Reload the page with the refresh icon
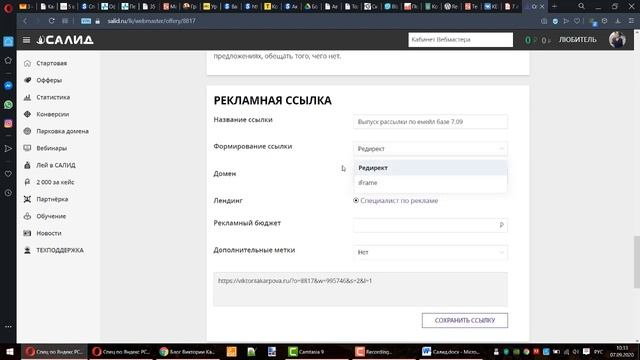640x360 pixels. [51, 21]
